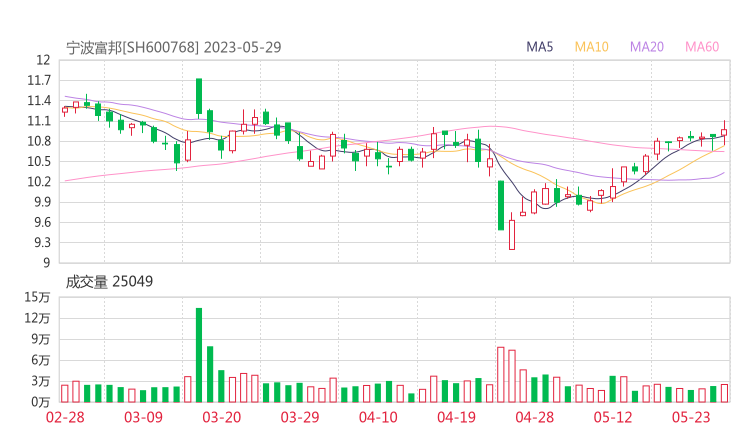This screenshot has width=740, height=440.
Task: Click the MA60 legend label
Action: tap(702, 47)
